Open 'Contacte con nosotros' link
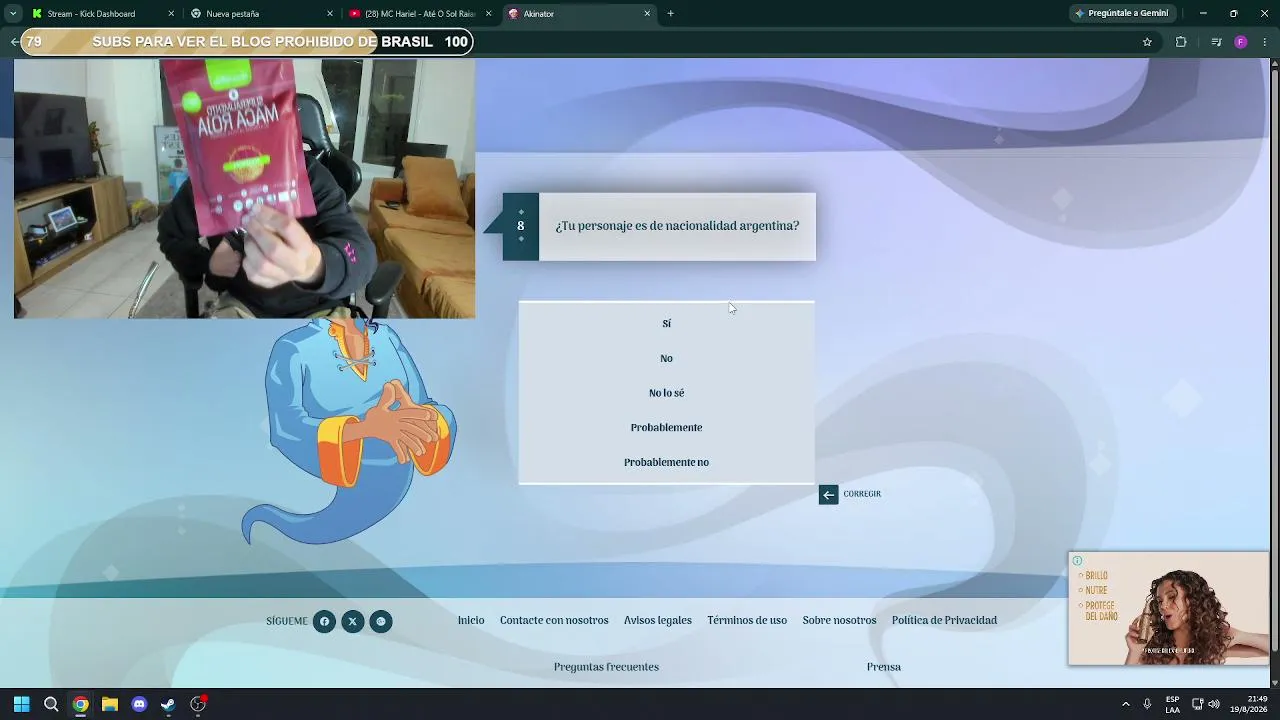 click(554, 620)
